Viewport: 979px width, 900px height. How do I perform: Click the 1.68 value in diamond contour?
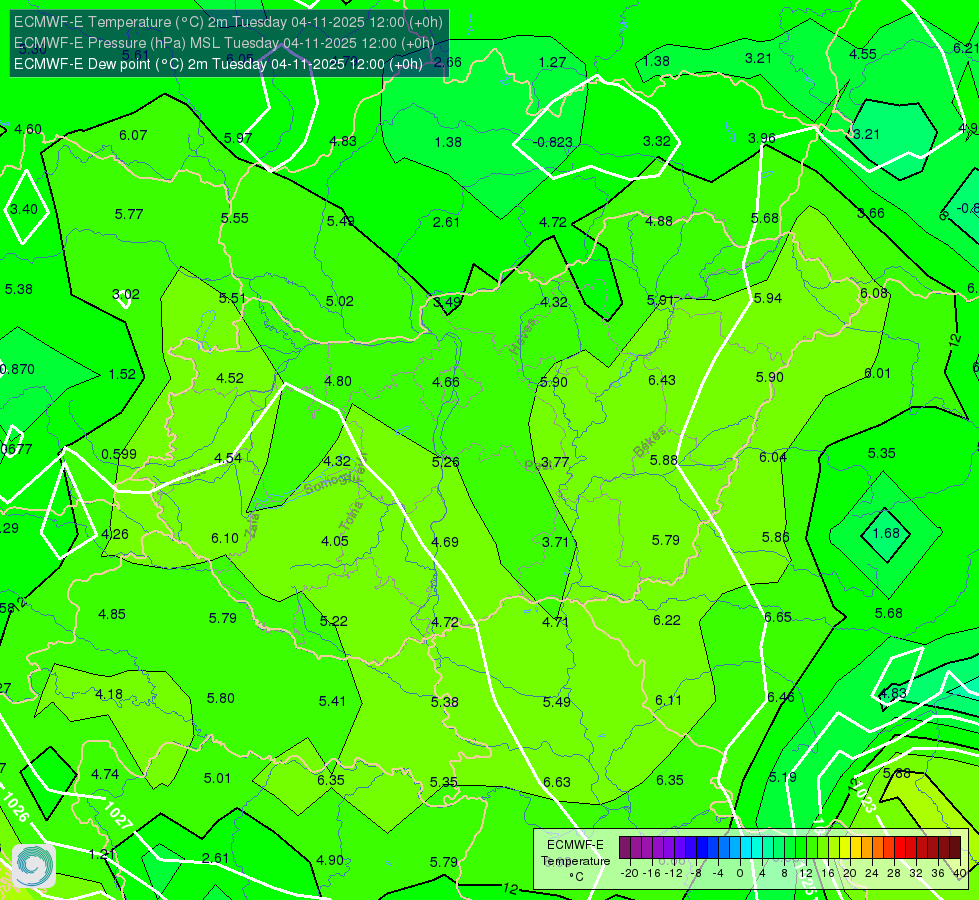click(x=886, y=533)
